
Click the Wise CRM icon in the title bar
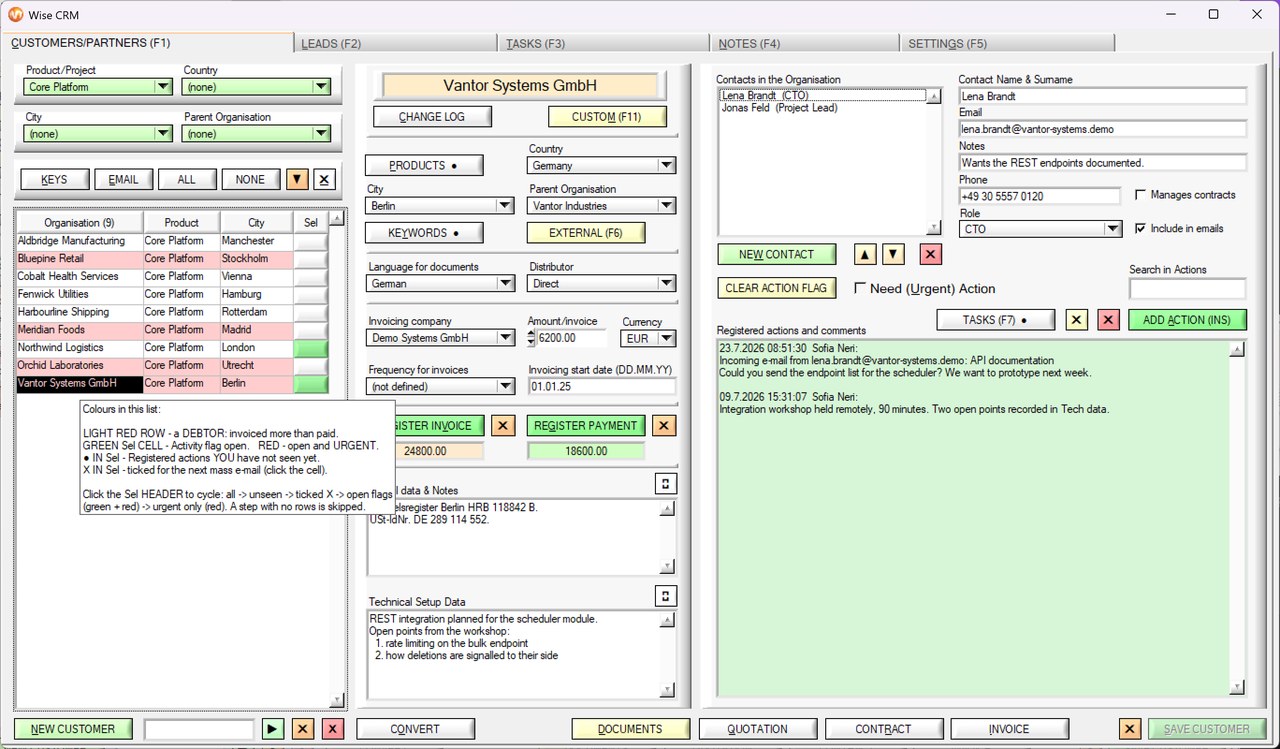pyautogui.click(x=15, y=15)
